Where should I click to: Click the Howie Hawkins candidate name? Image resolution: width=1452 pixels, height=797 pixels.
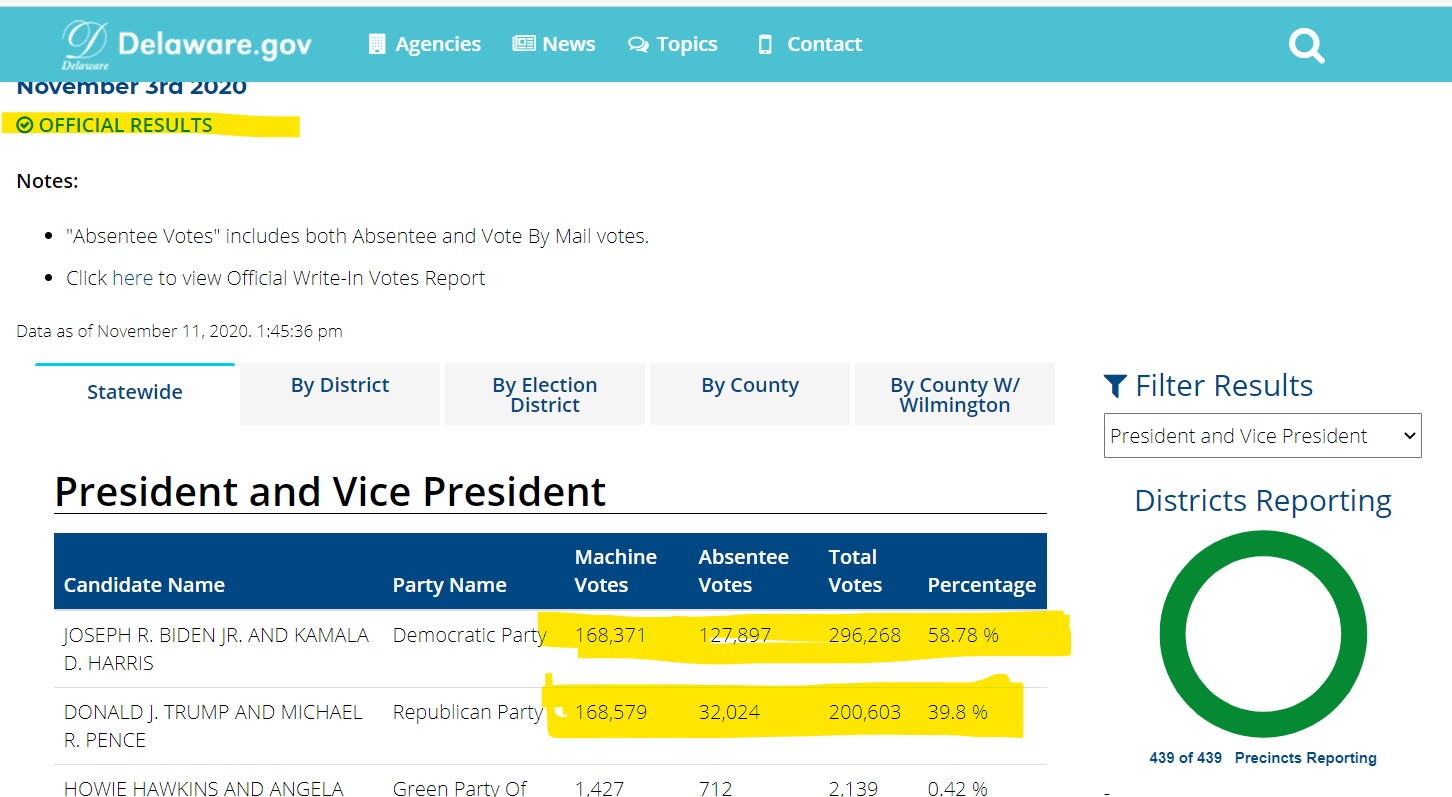coord(203,788)
